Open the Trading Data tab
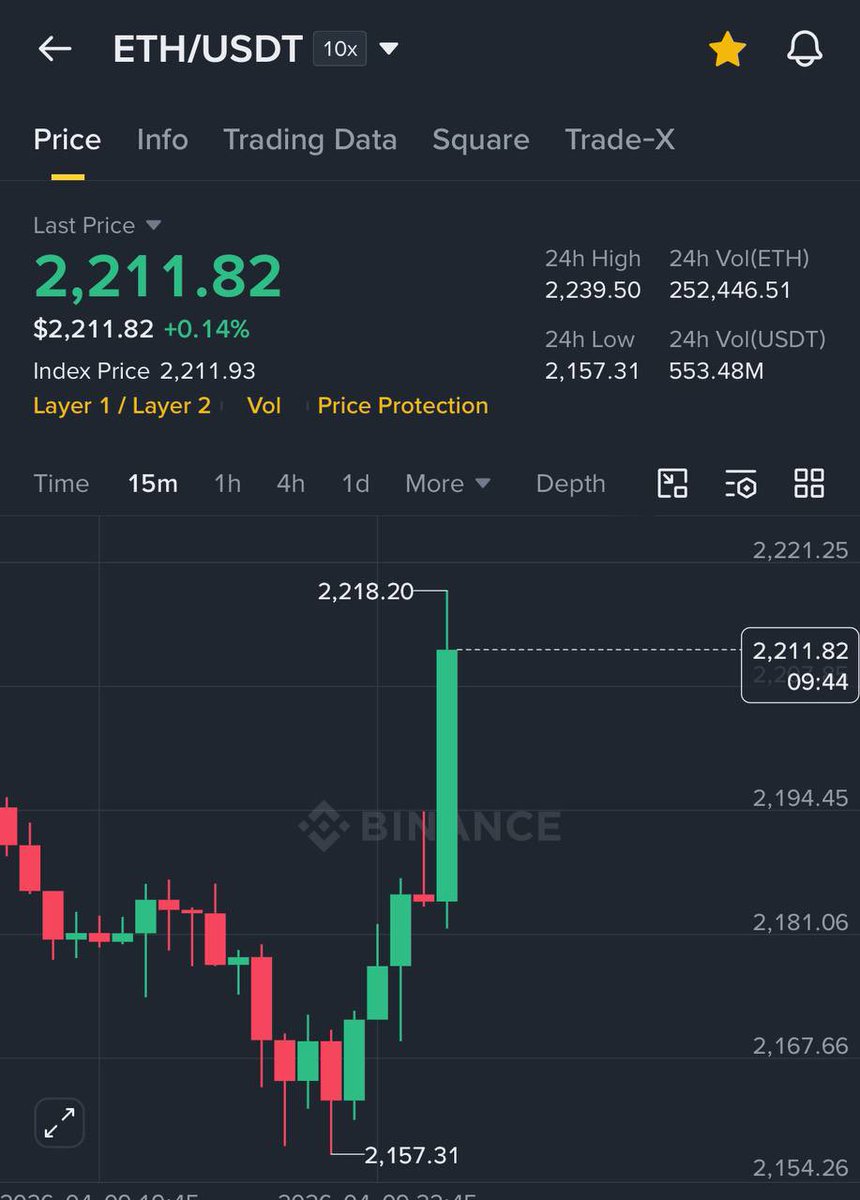This screenshot has height=1200, width=860. coord(310,140)
